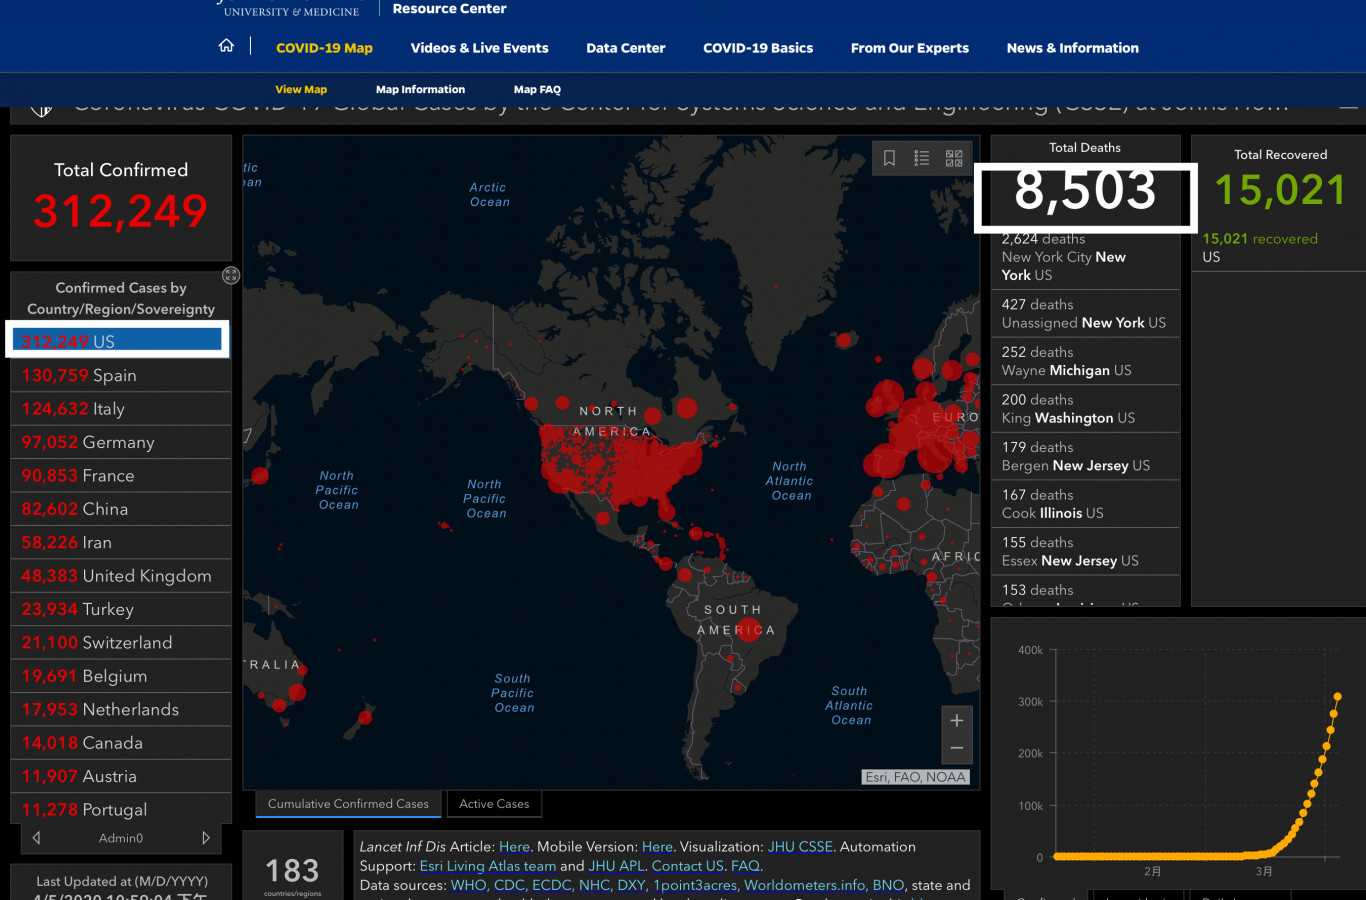Image resolution: width=1366 pixels, height=900 pixels.
Task: Click the Map Information submenu link
Action: [x=420, y=90]
